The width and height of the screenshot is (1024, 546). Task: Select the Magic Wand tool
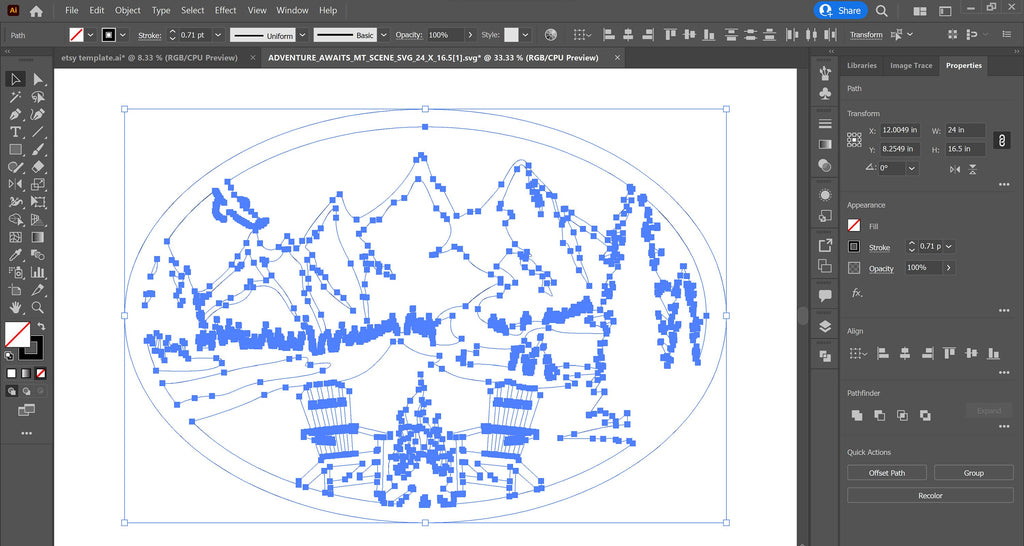[x=15, y=97]
